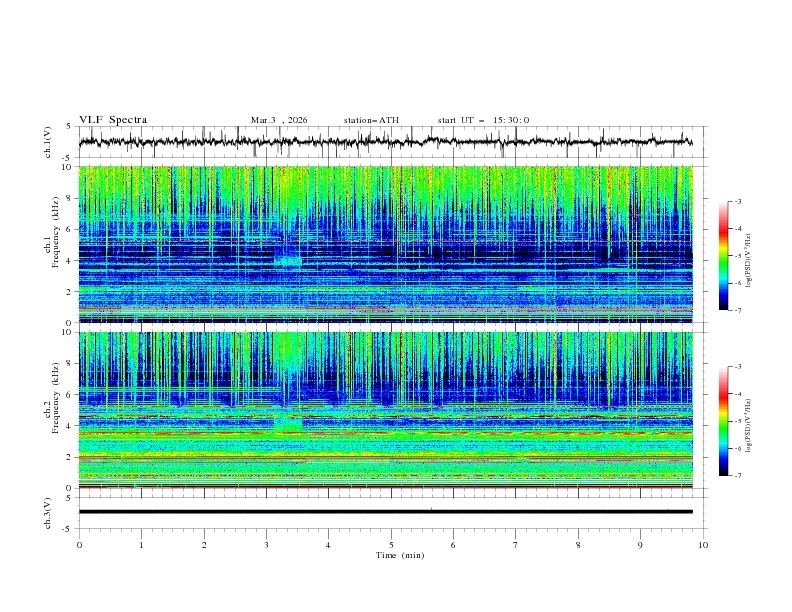Click the time axis tick label '8'
The image size is (792, 612).
[578, 545]
